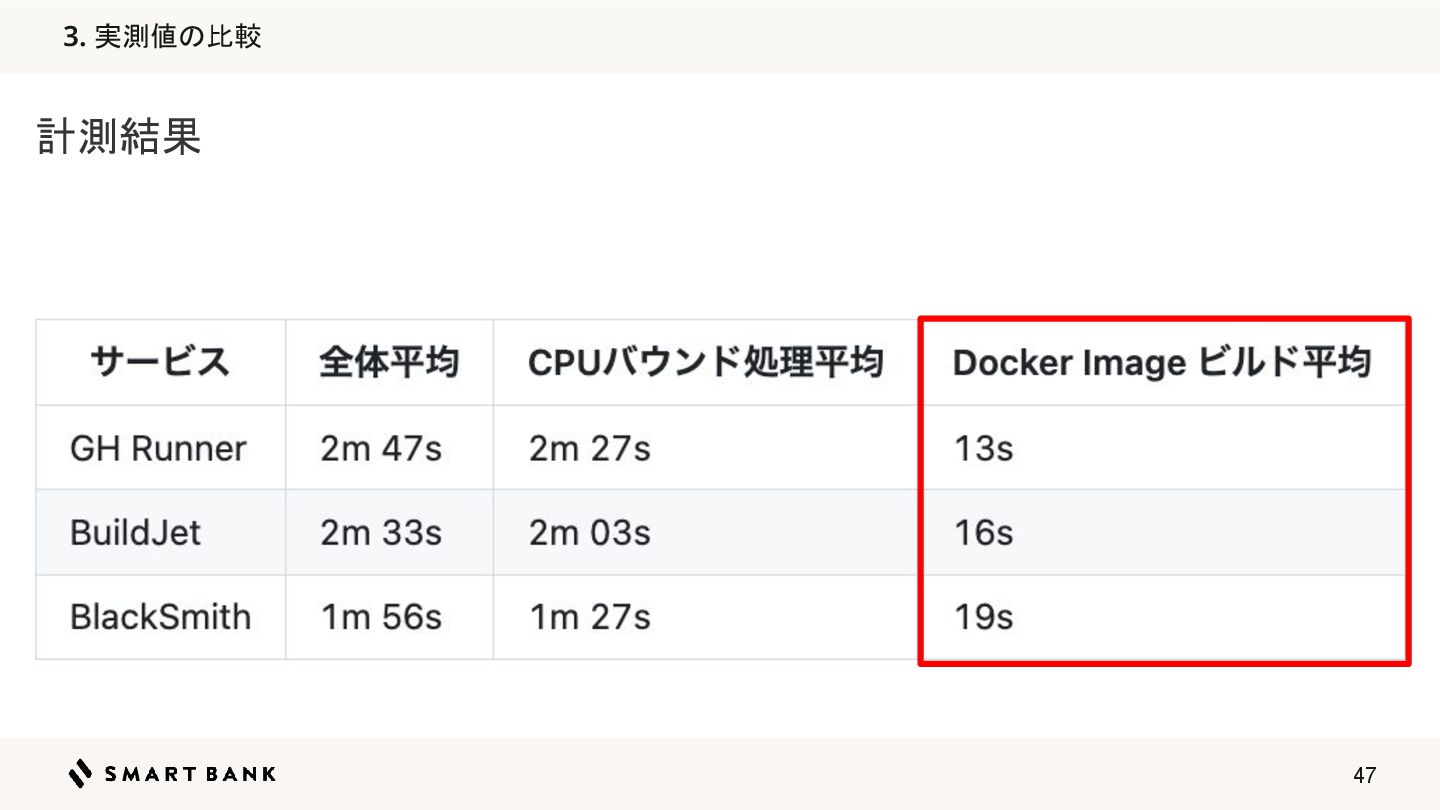The height and width of the screenshot is (810, 1440).
Task: Click the 16s Docker build cell
Action: [x=982, y=532]
